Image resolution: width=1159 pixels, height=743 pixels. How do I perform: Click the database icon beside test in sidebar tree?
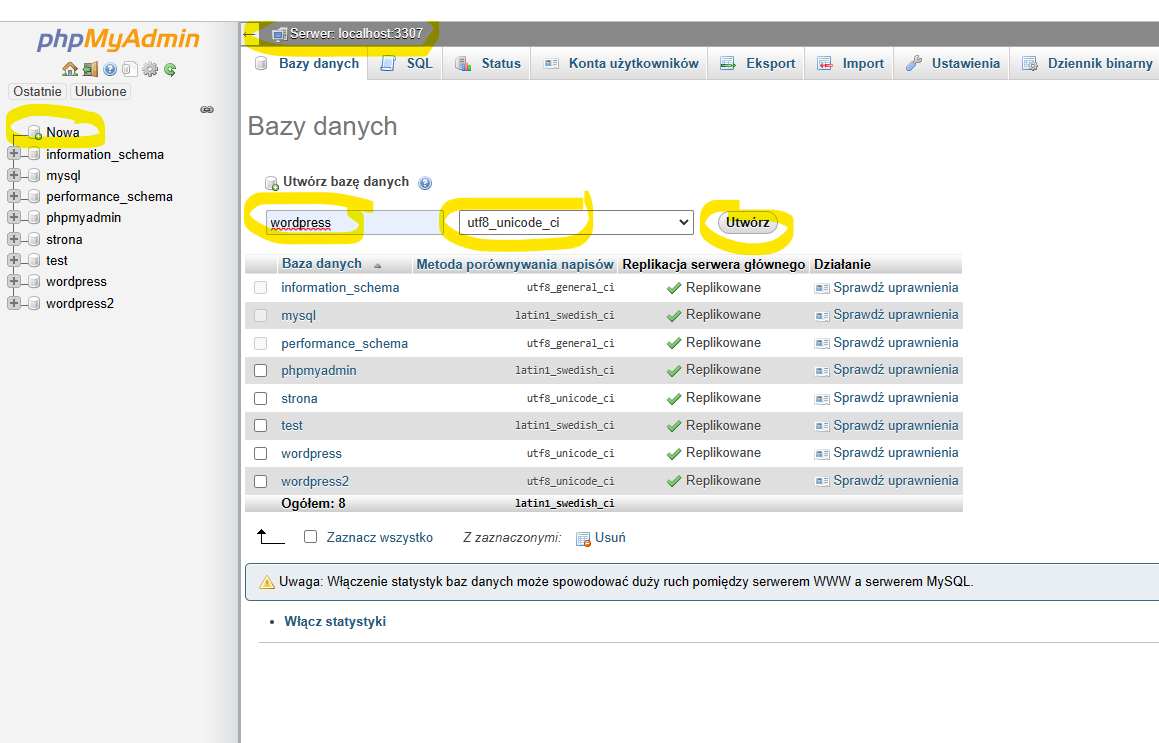34,261
